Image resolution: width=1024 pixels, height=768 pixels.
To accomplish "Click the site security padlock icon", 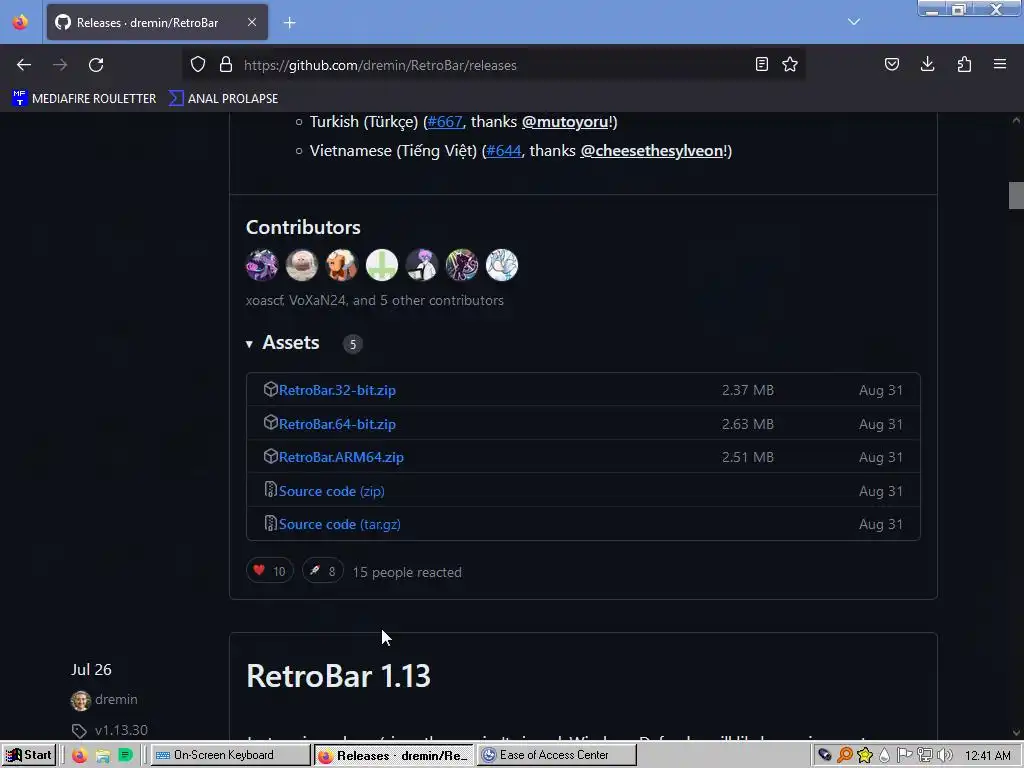I will 226,64.
